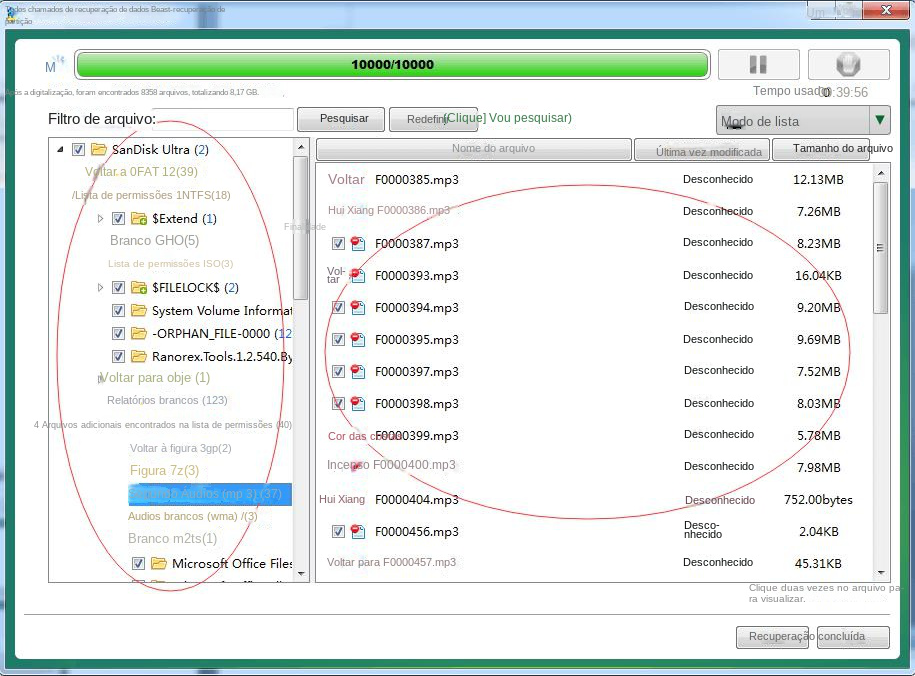Click the mp3 file icon beside F0000397.mp3
Viewport: 915px width, 676px height.
click(357, 372)
